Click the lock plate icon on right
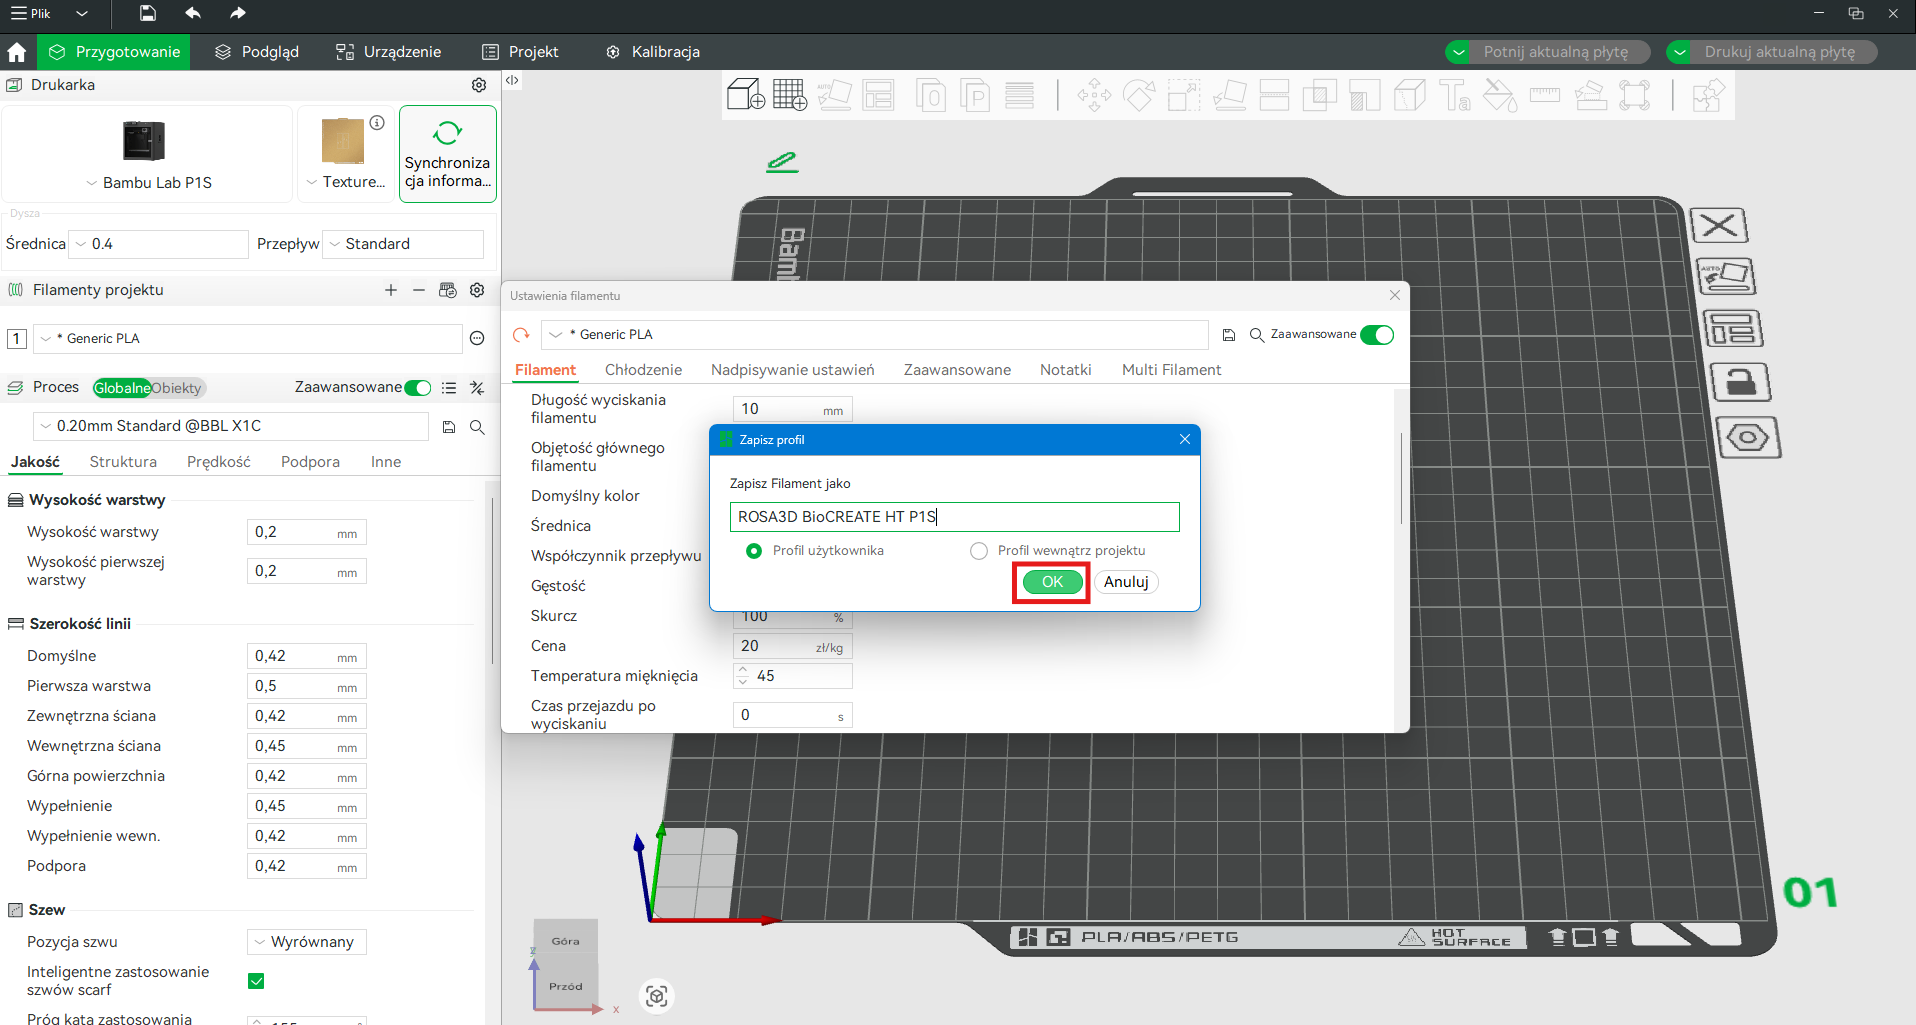Screen dimensions: 1916x1025 point(1741,382)
